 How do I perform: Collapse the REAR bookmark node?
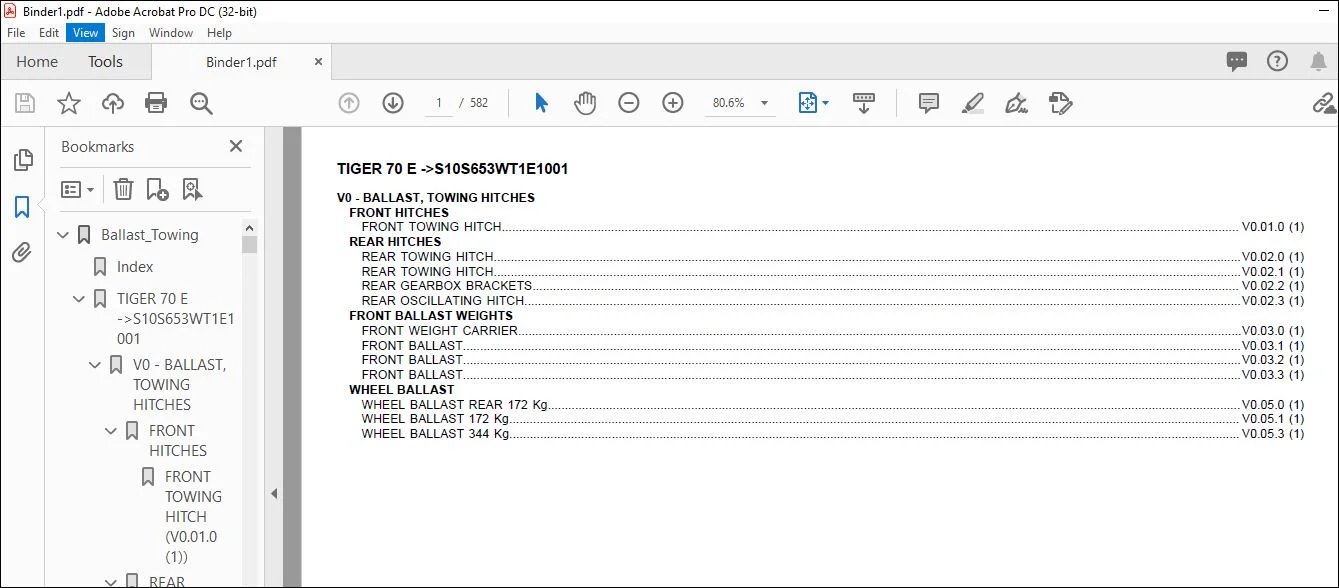(x=112, y=581)
